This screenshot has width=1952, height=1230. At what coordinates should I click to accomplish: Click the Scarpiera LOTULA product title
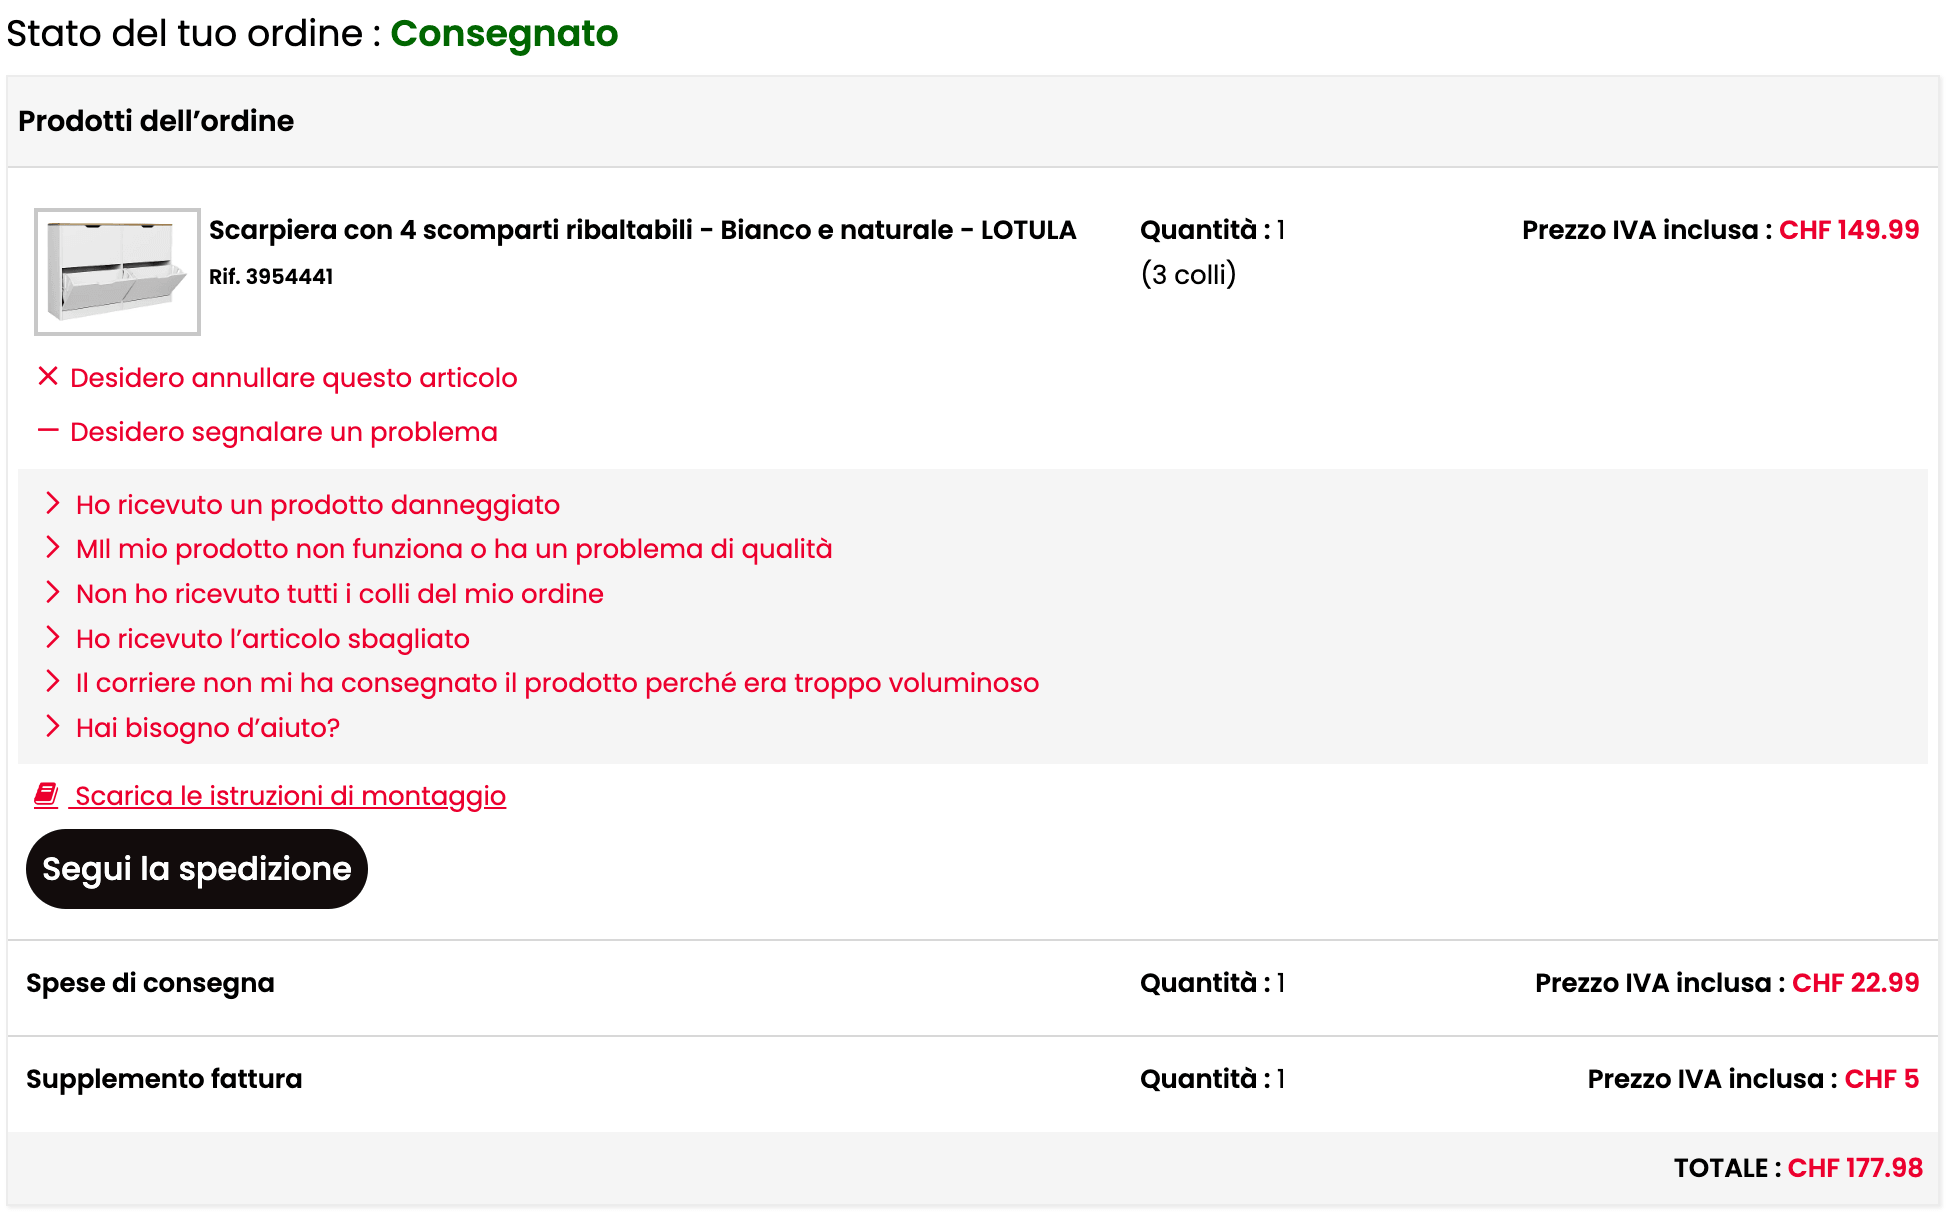(642, 230)
